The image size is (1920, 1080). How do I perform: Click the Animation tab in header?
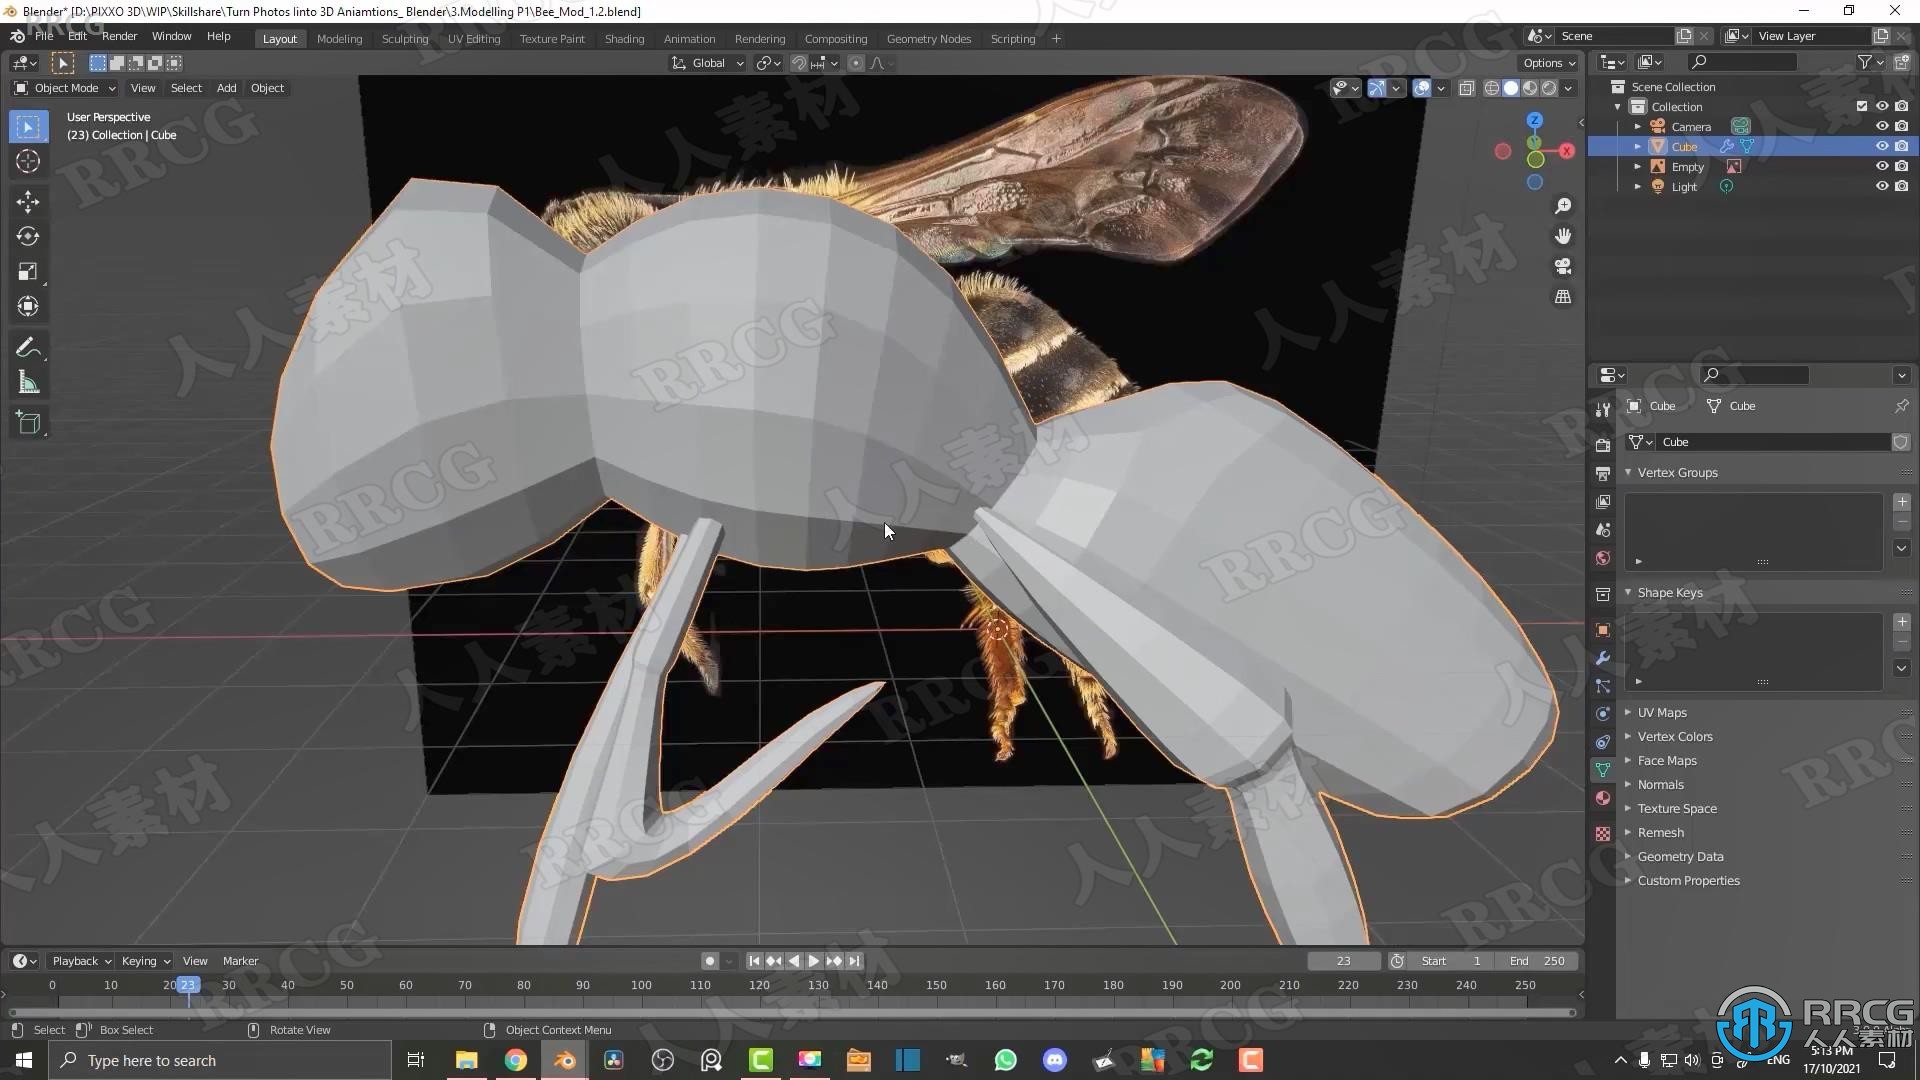[x=688, y=38]
